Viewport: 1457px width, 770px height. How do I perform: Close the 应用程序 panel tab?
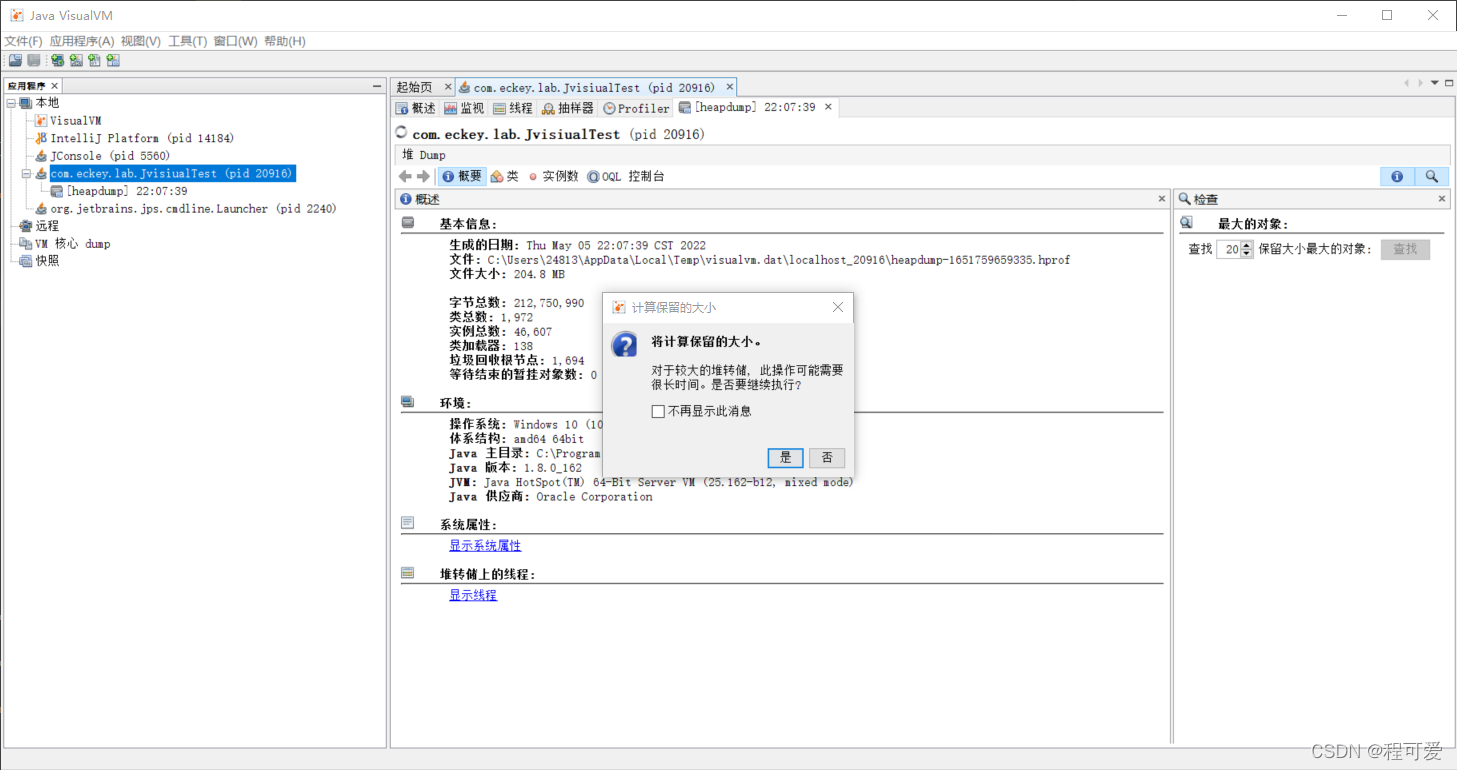(55, 86)
